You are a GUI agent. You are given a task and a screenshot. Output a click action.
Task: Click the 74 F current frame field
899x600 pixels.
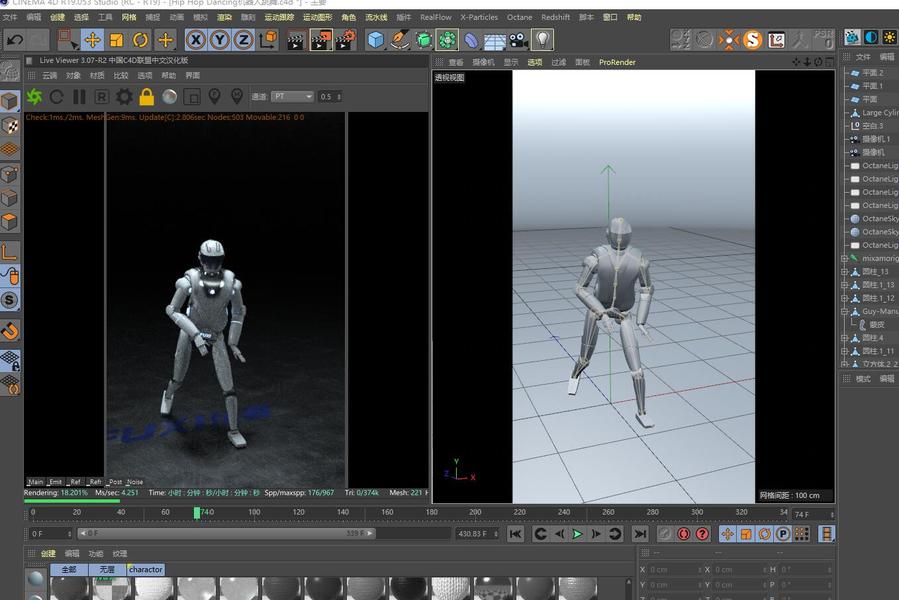pyautogui.click(x=813, y=515)
